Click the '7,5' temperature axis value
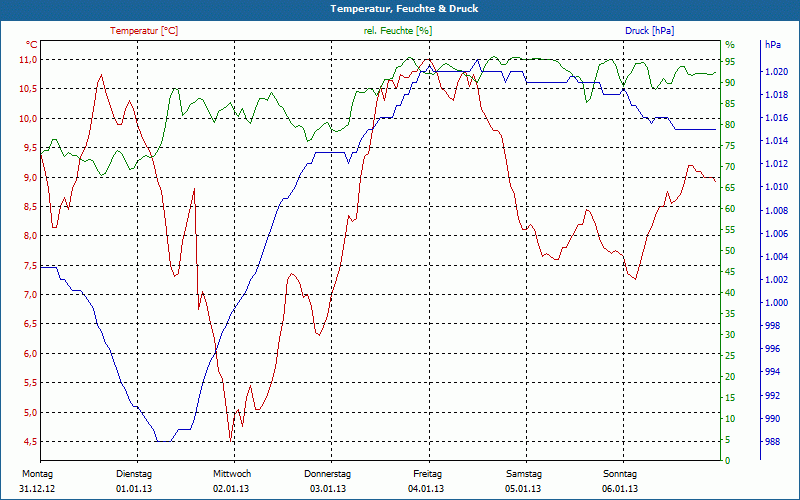Viewport: 800px width, 500px height. (30, 265)
